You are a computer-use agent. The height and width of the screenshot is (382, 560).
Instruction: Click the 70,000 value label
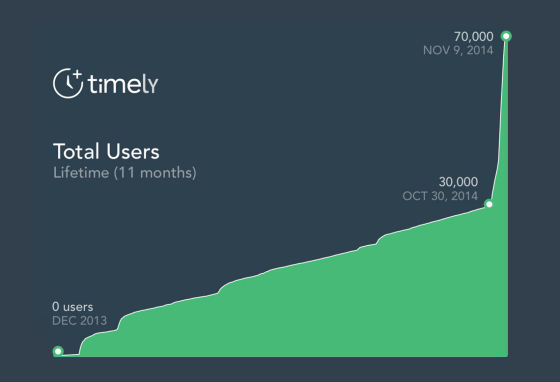474,36
